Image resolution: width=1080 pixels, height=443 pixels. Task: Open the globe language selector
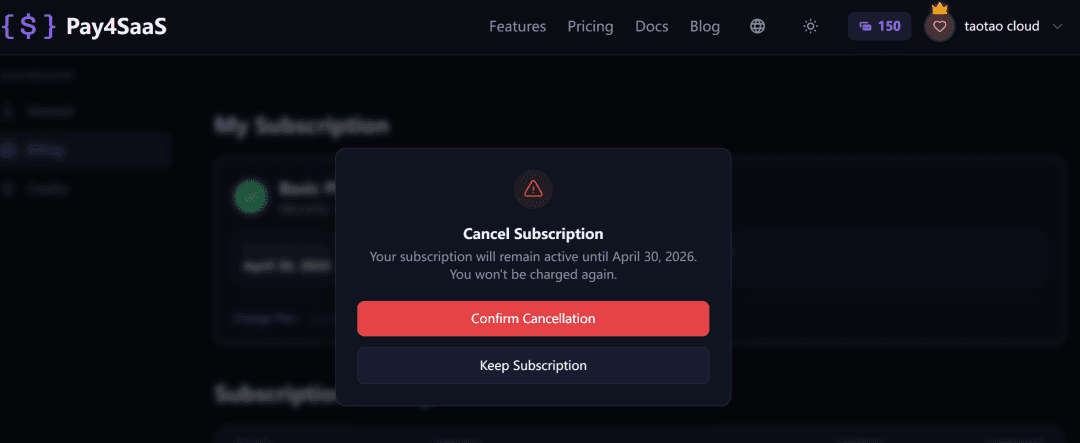758,26
